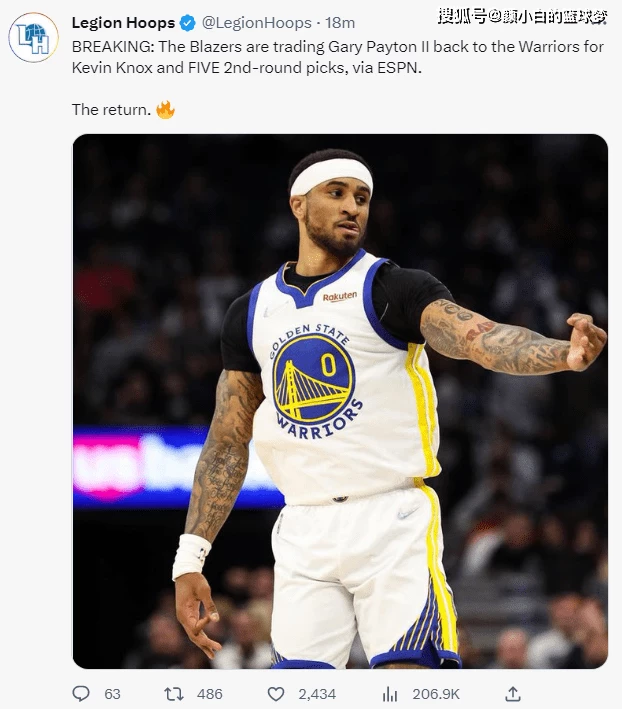The width and height of the screenshot is (622, 709).
Task: Click the Warriors jersey logo in photo
Action: click(315, 381)
